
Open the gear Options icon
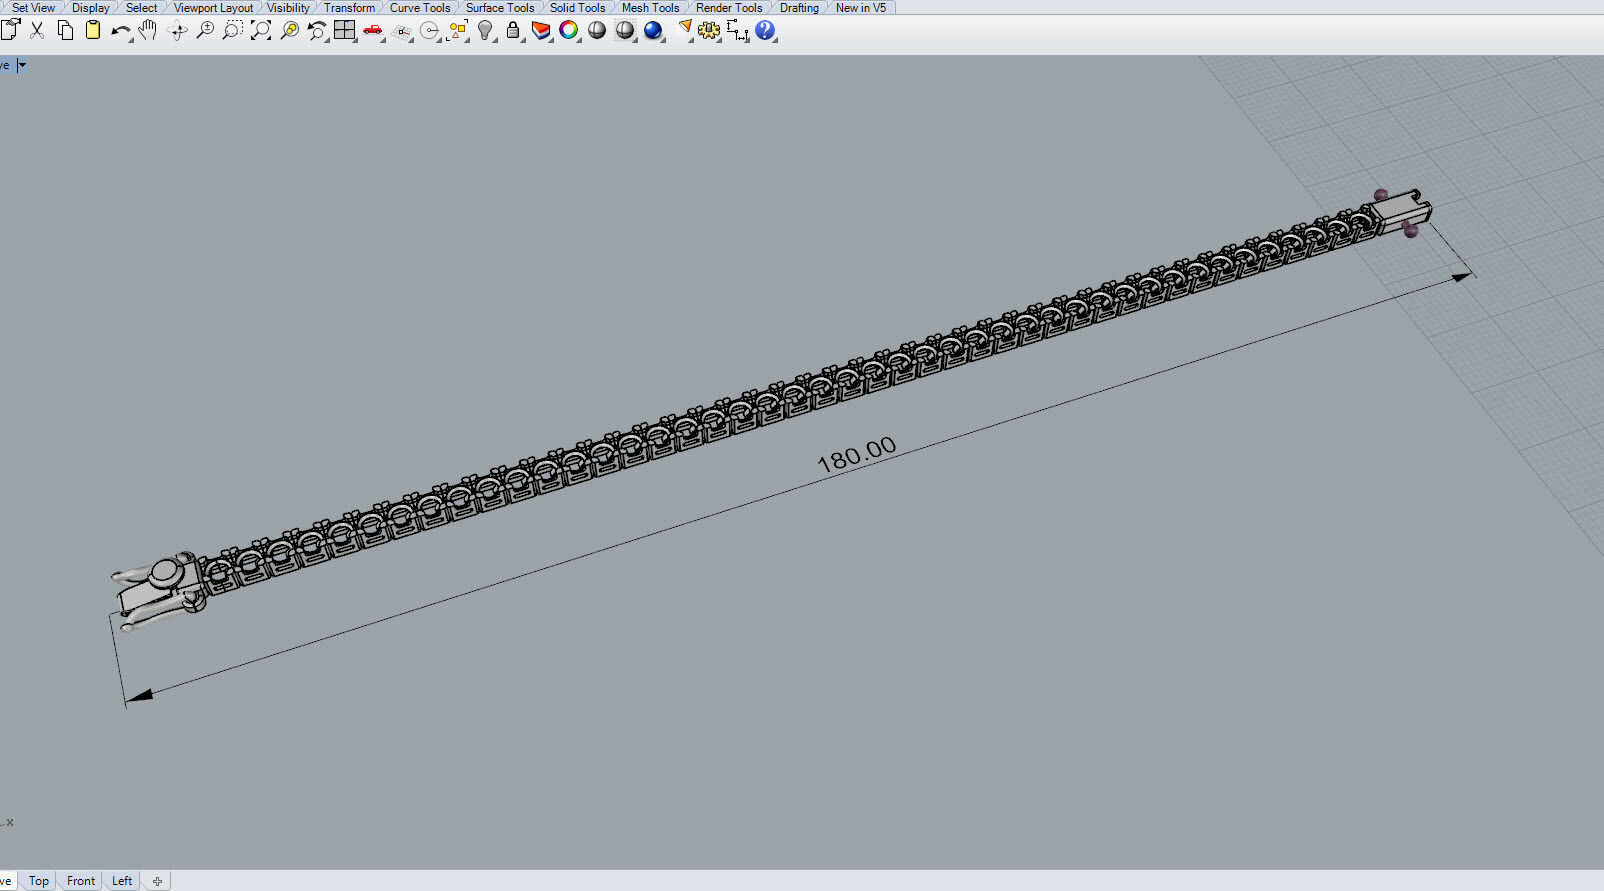(709, 31)
